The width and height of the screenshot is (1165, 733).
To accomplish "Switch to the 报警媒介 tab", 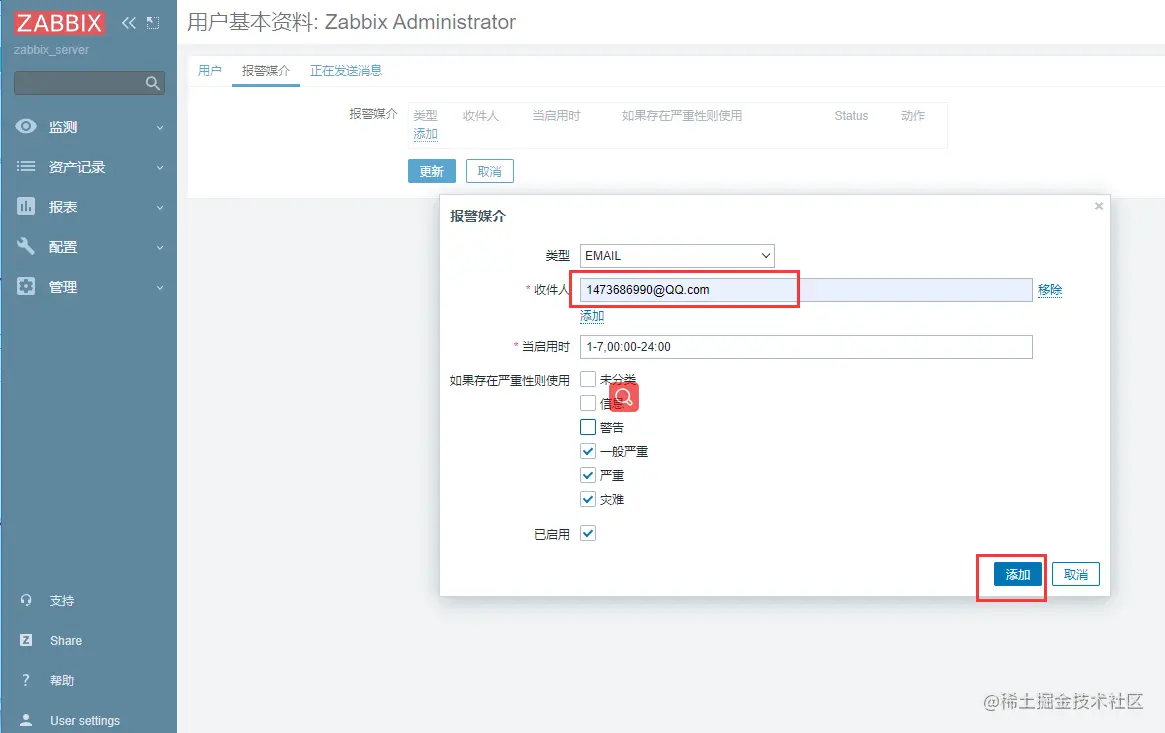I will tap(265, 71).
